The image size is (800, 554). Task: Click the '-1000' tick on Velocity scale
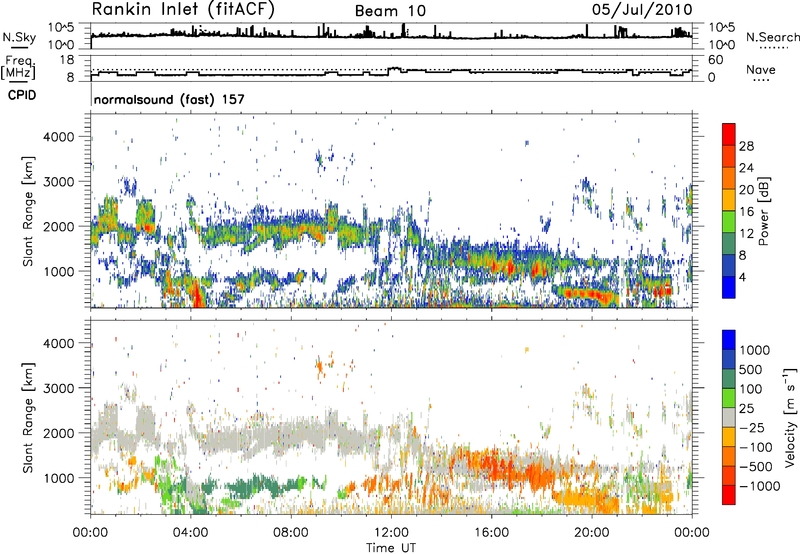(760, 486)
